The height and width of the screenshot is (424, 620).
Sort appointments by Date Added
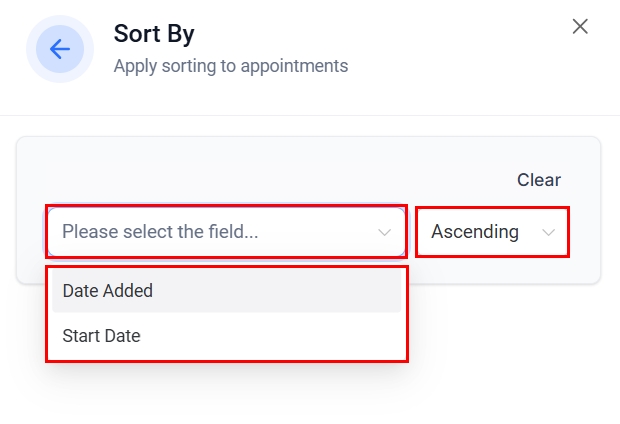click(x=108, y=291)
